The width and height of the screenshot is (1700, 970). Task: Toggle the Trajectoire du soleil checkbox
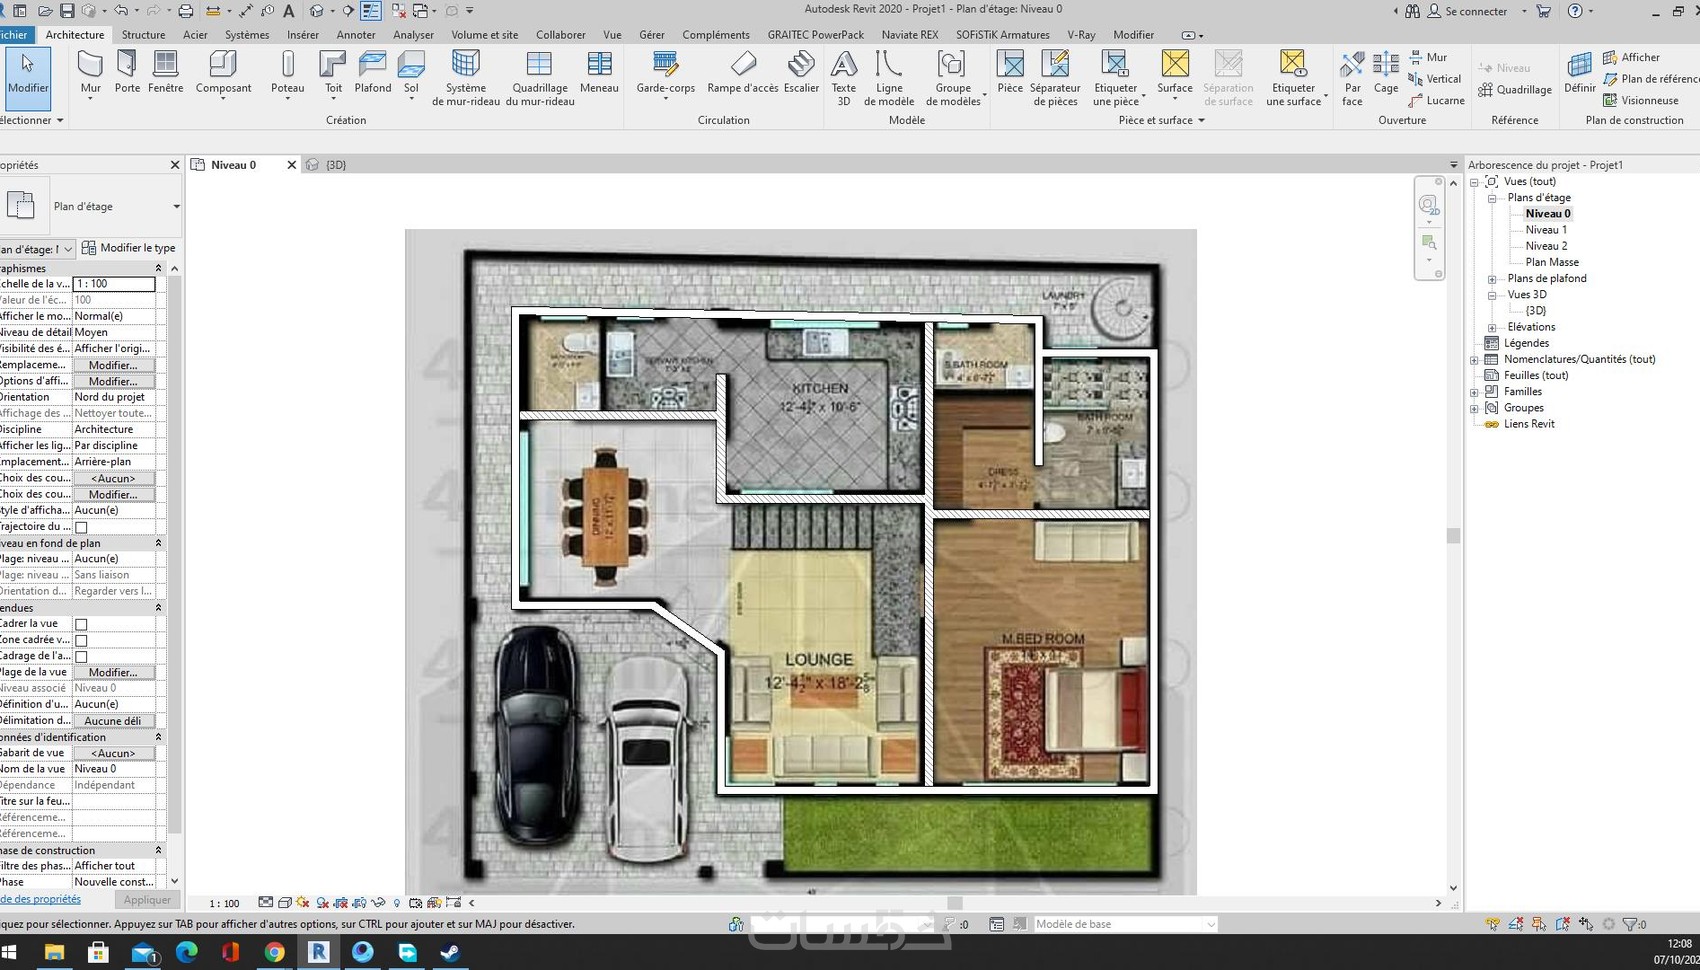pyautogui.click(x=82, y=527)
